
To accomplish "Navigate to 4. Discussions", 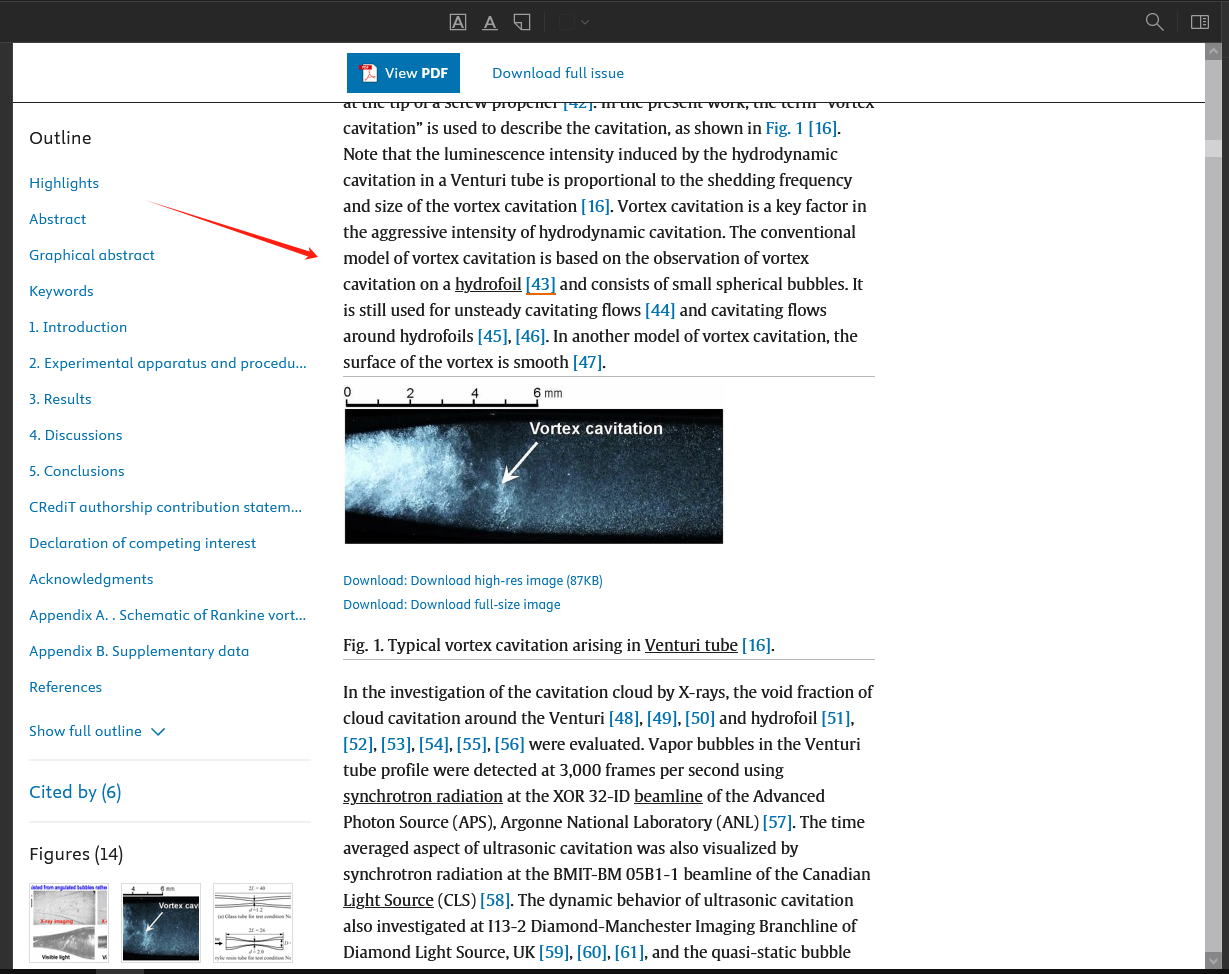I will point(76,435).
